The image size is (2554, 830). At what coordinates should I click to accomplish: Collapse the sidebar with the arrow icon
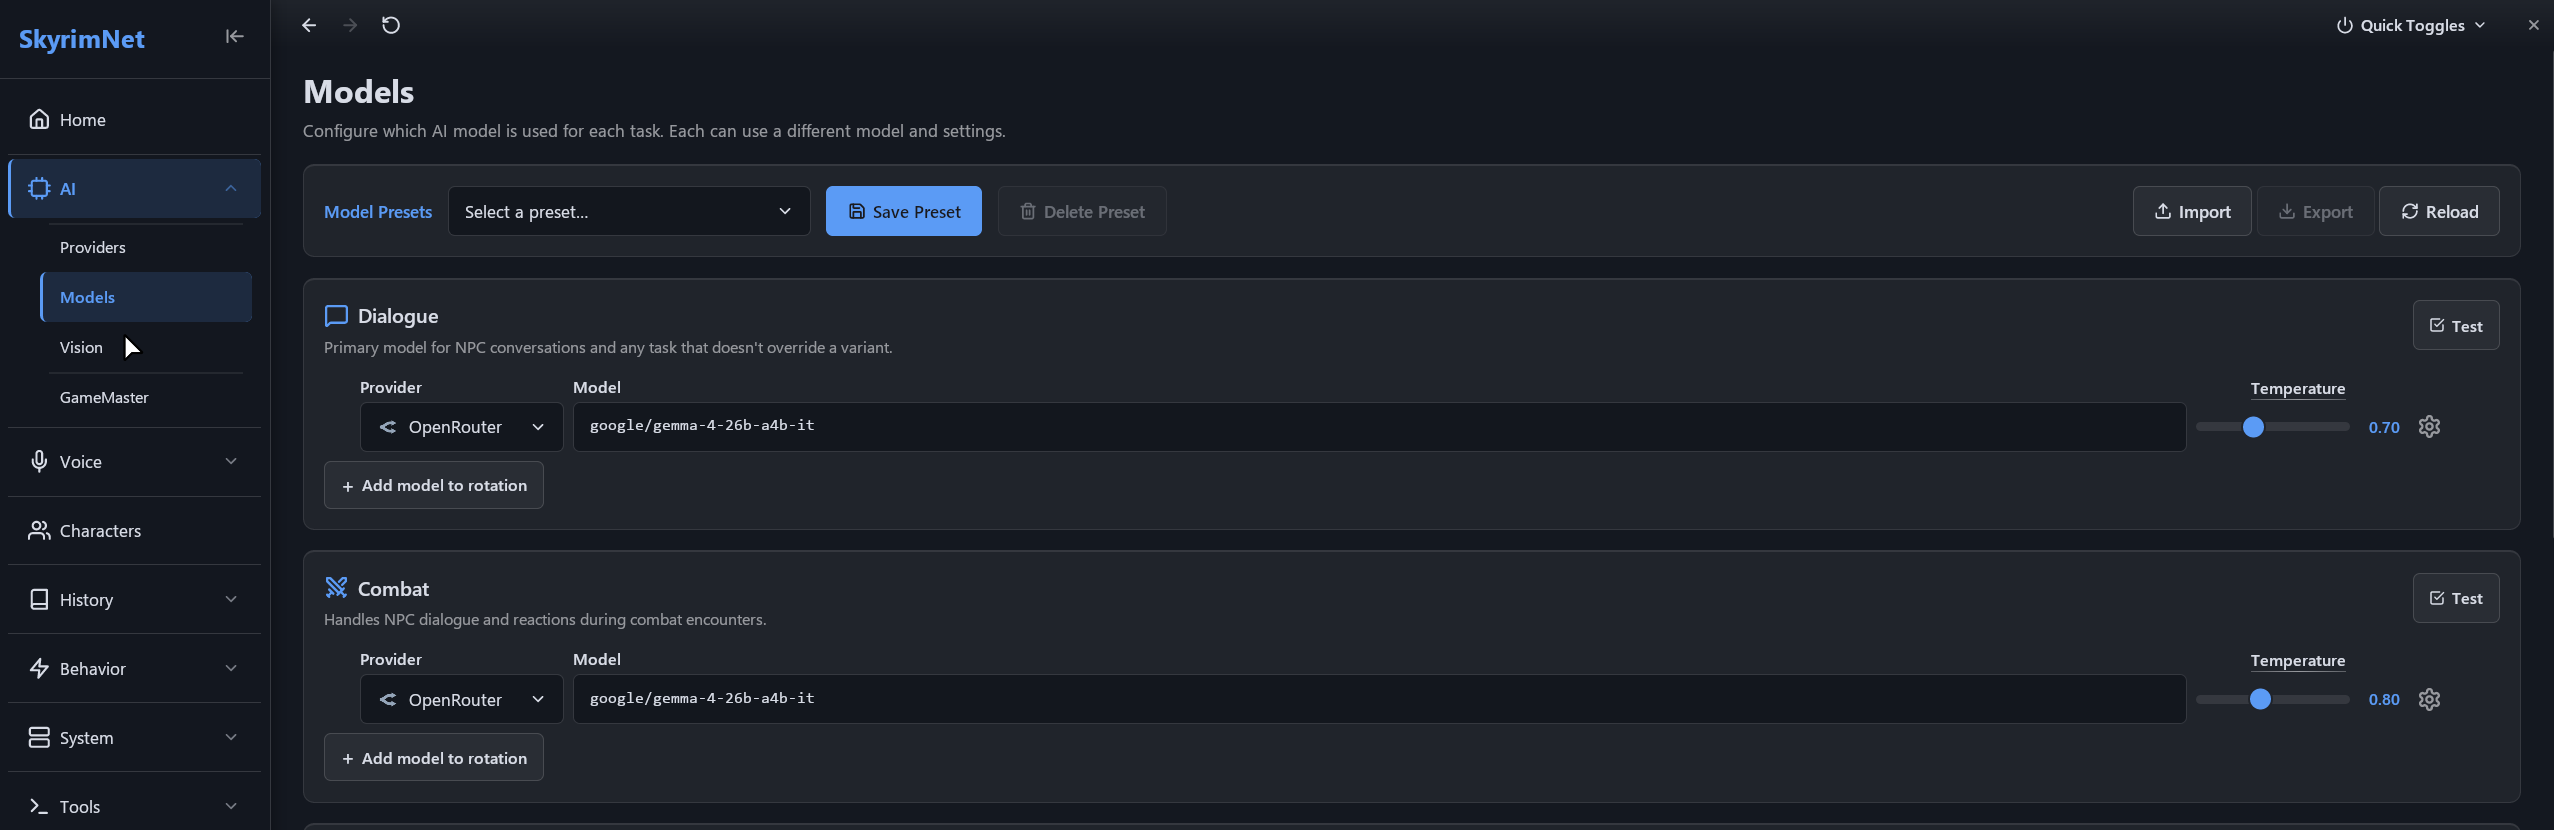pyautogui.click(x=234, y=37)
